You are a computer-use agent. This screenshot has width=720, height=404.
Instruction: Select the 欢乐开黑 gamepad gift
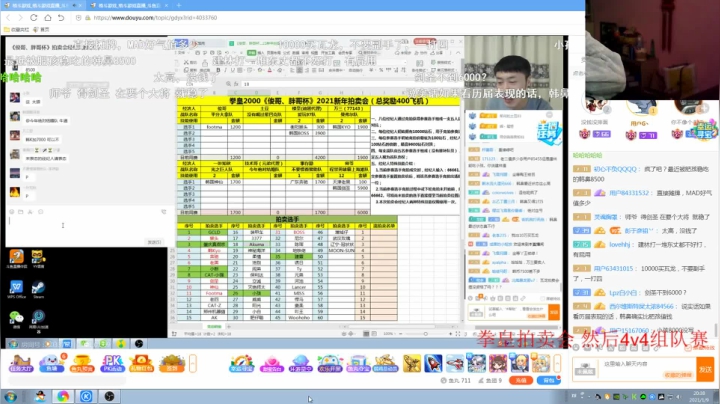coord(330,363)
